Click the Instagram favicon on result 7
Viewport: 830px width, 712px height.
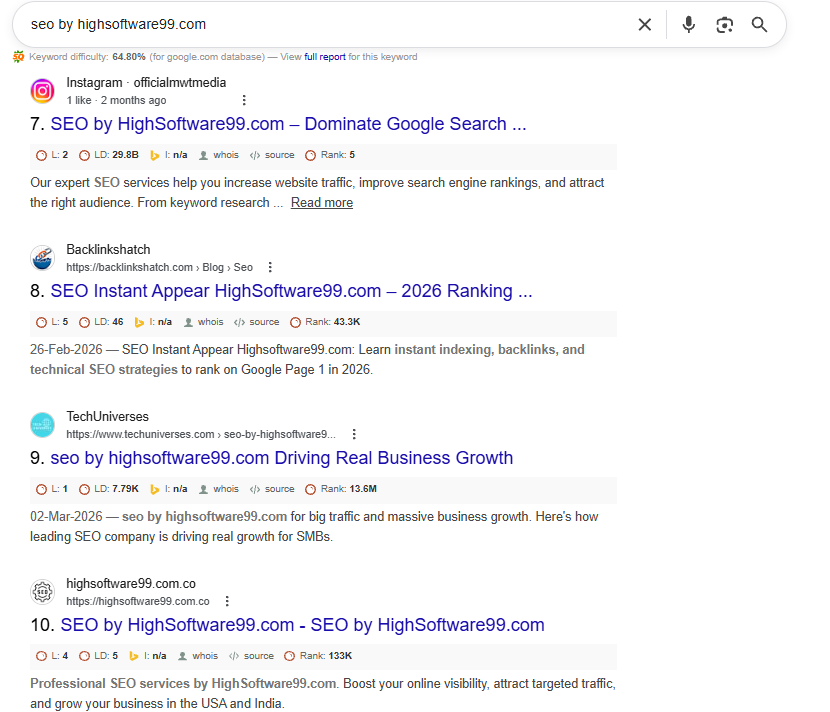click(x=42, y=91)
